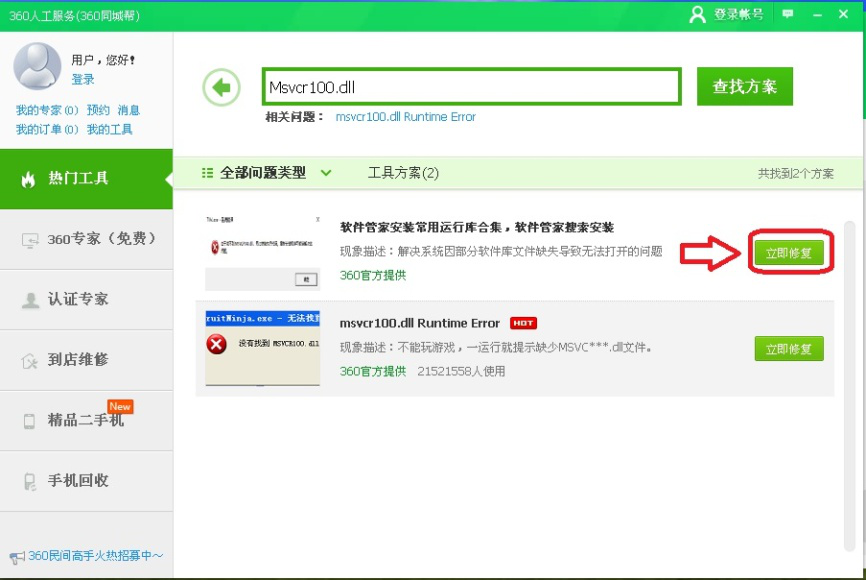This screenshot has height=580, width=866.
Task: Click the repair icon beside 到店维修
Action: [29, 361]
